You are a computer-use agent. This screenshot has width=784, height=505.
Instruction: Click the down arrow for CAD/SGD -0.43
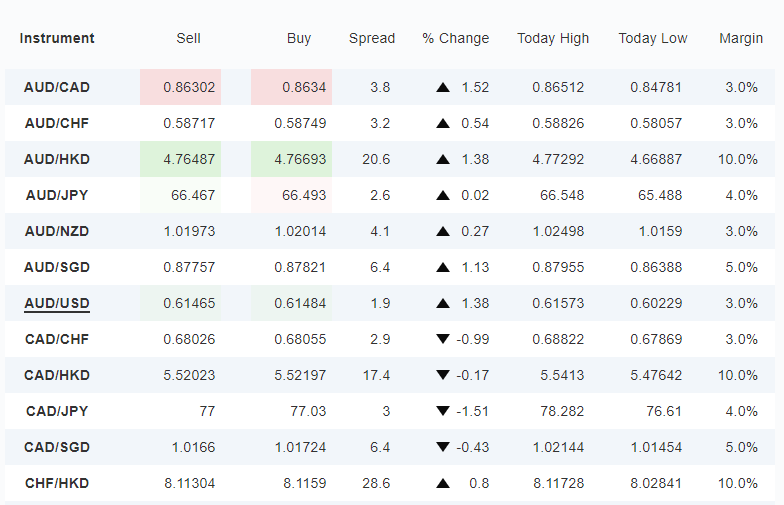pos(442,447)
